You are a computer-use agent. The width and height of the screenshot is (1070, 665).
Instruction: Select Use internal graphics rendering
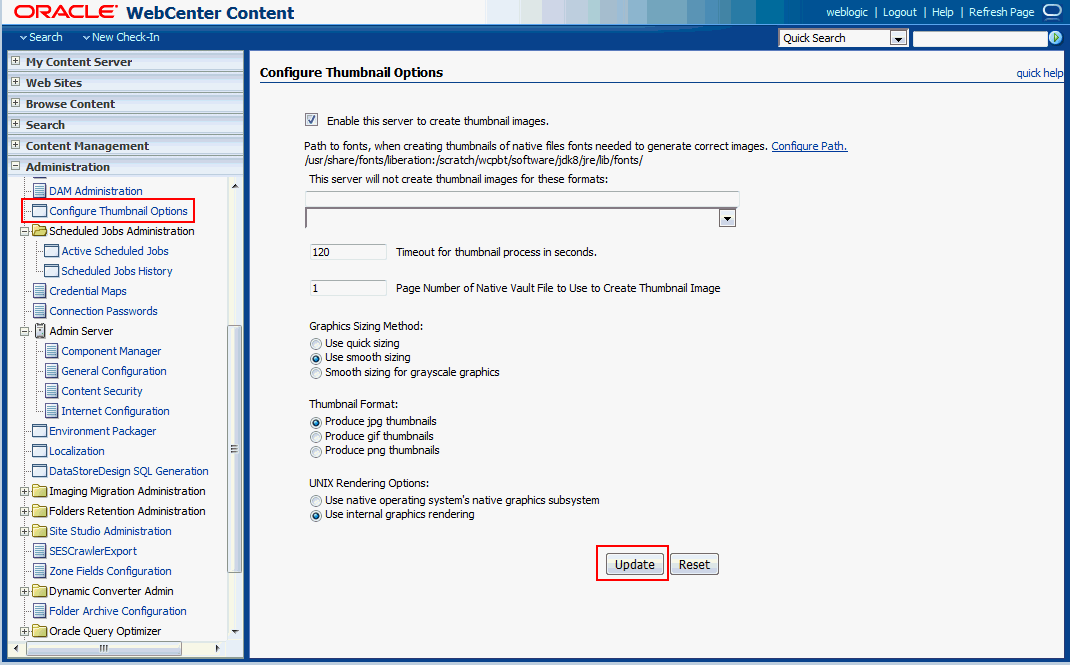pos(315,516)
